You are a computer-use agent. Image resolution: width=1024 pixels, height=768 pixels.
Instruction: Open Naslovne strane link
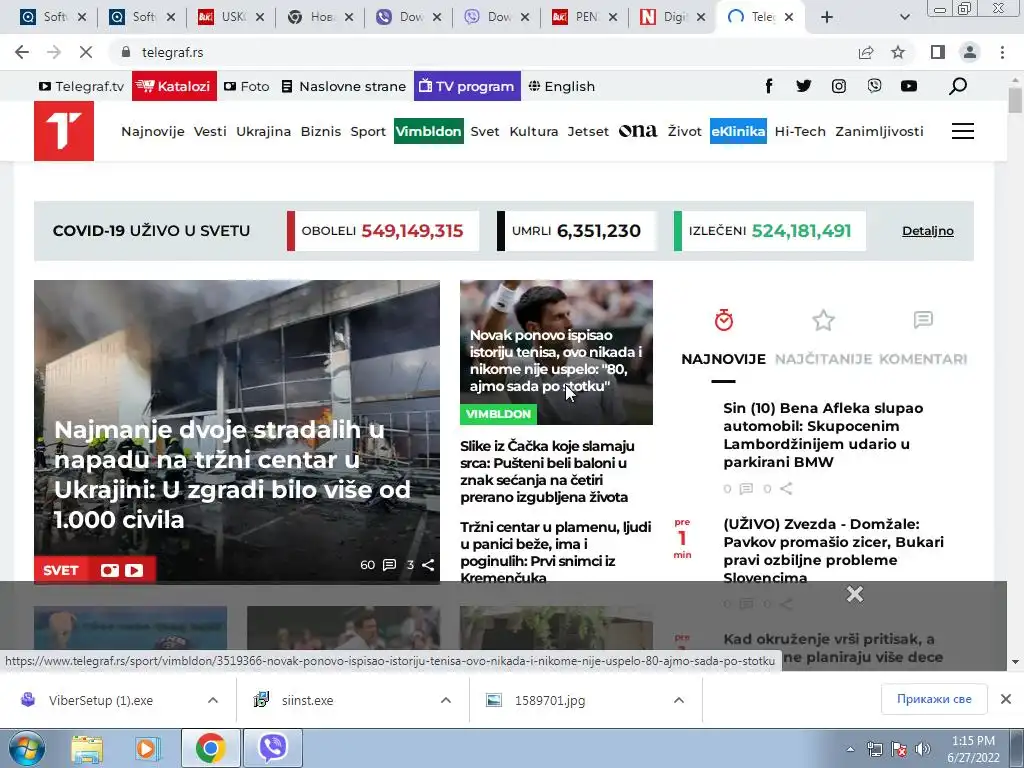[344, 86]
